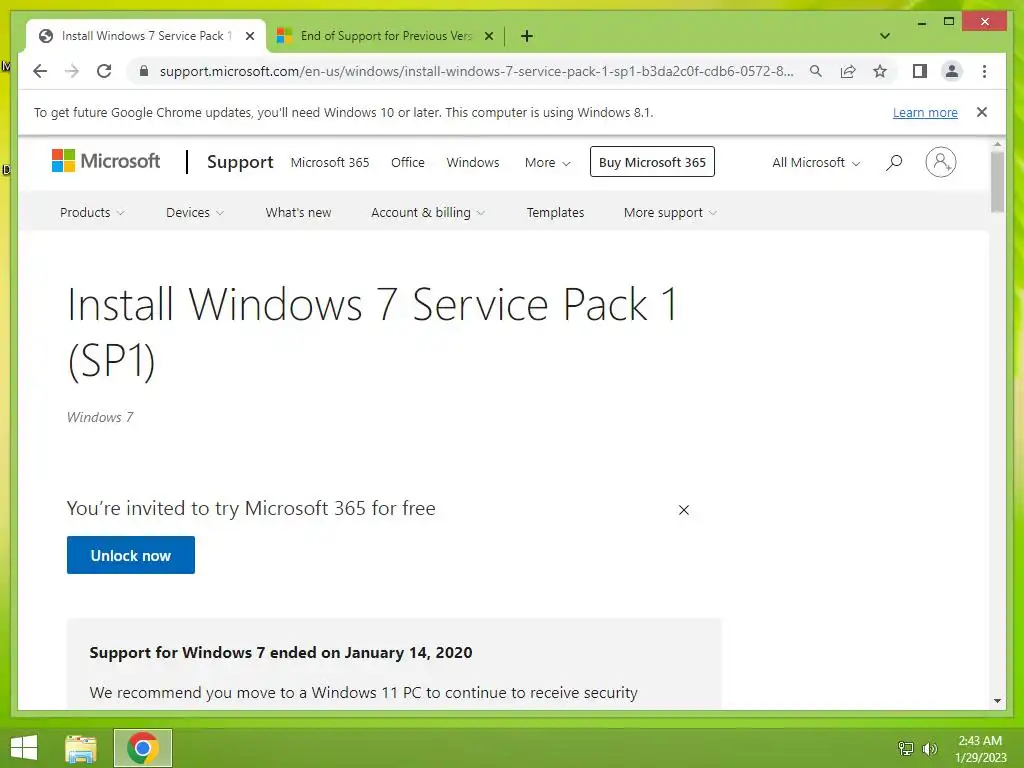Screen dimensions: 1024x768
Task: Open a new tab
Action: pyautogui.click(x=527, y=36)
